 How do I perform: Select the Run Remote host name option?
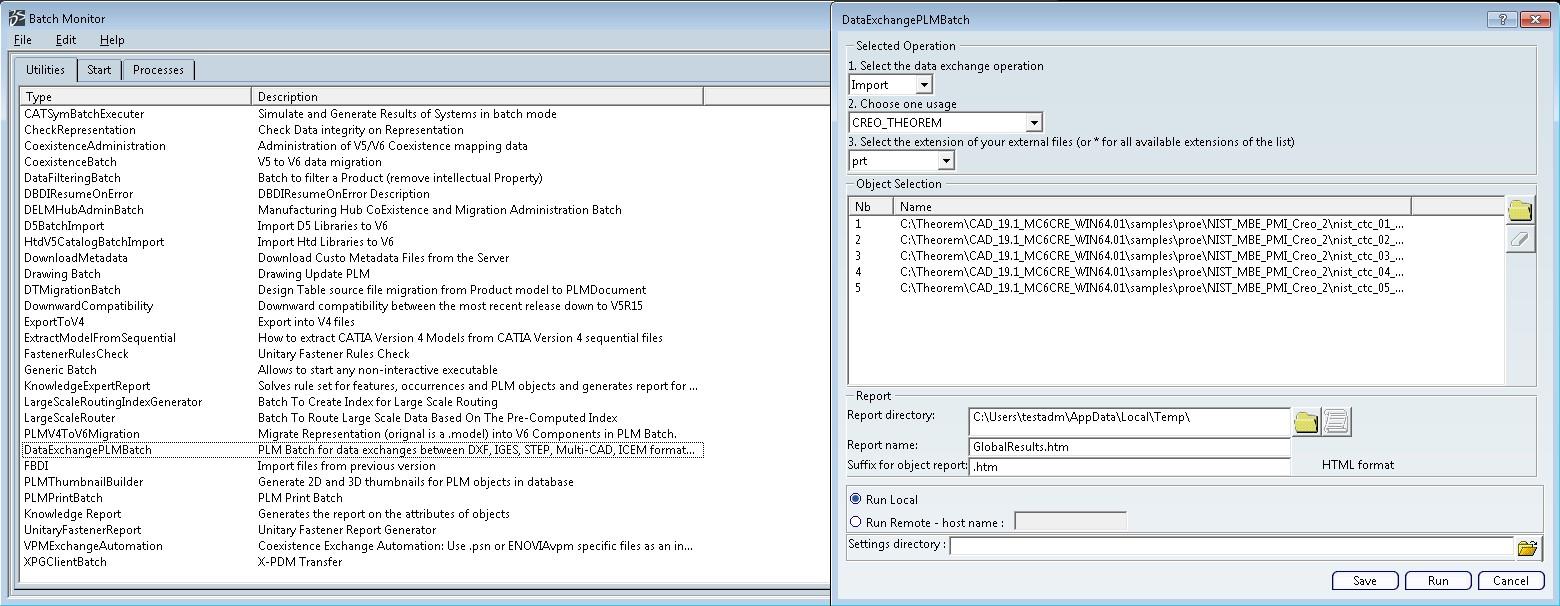855,522
